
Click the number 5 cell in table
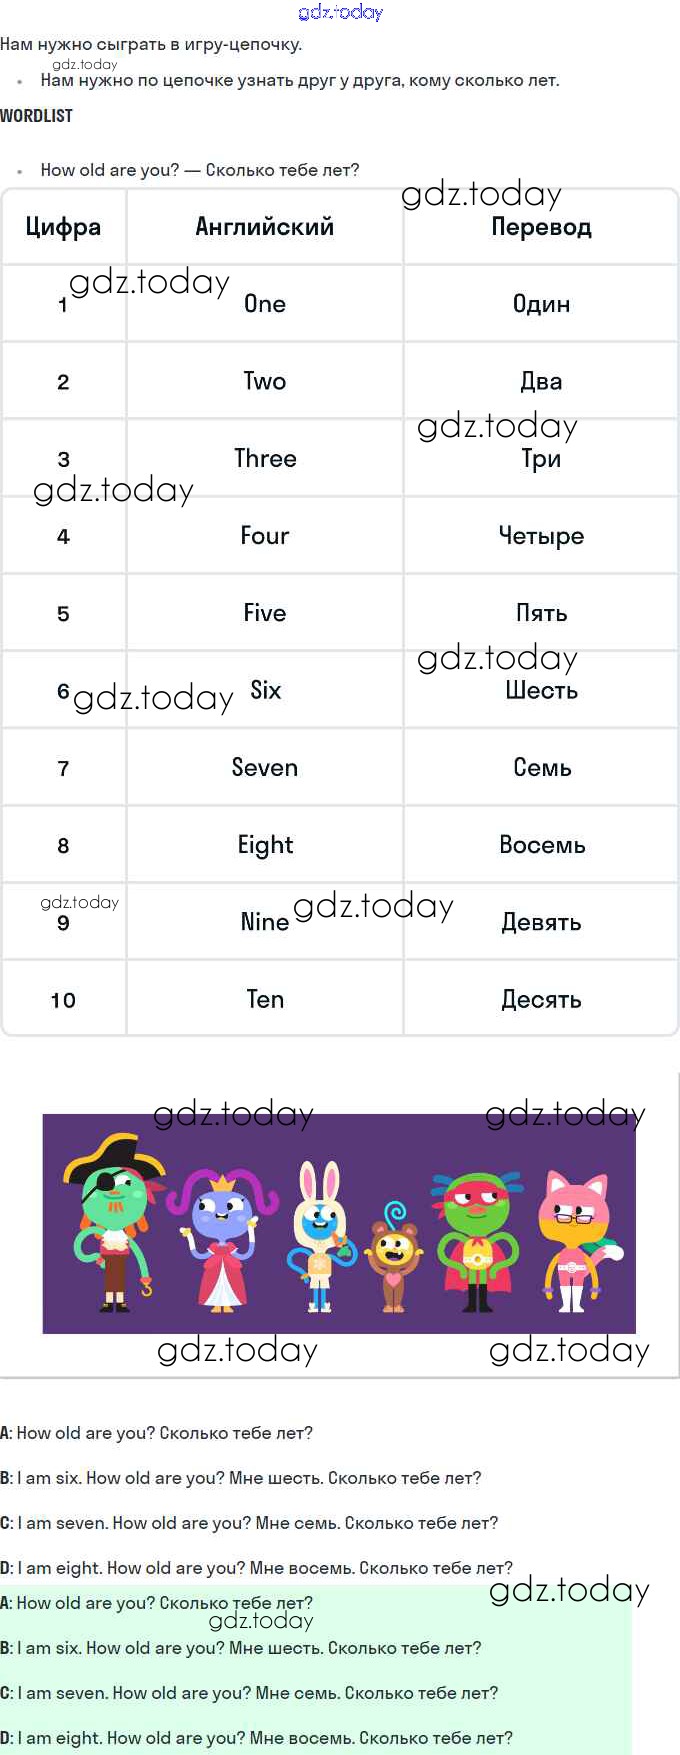pyautogui.click(x=63, y=613)
